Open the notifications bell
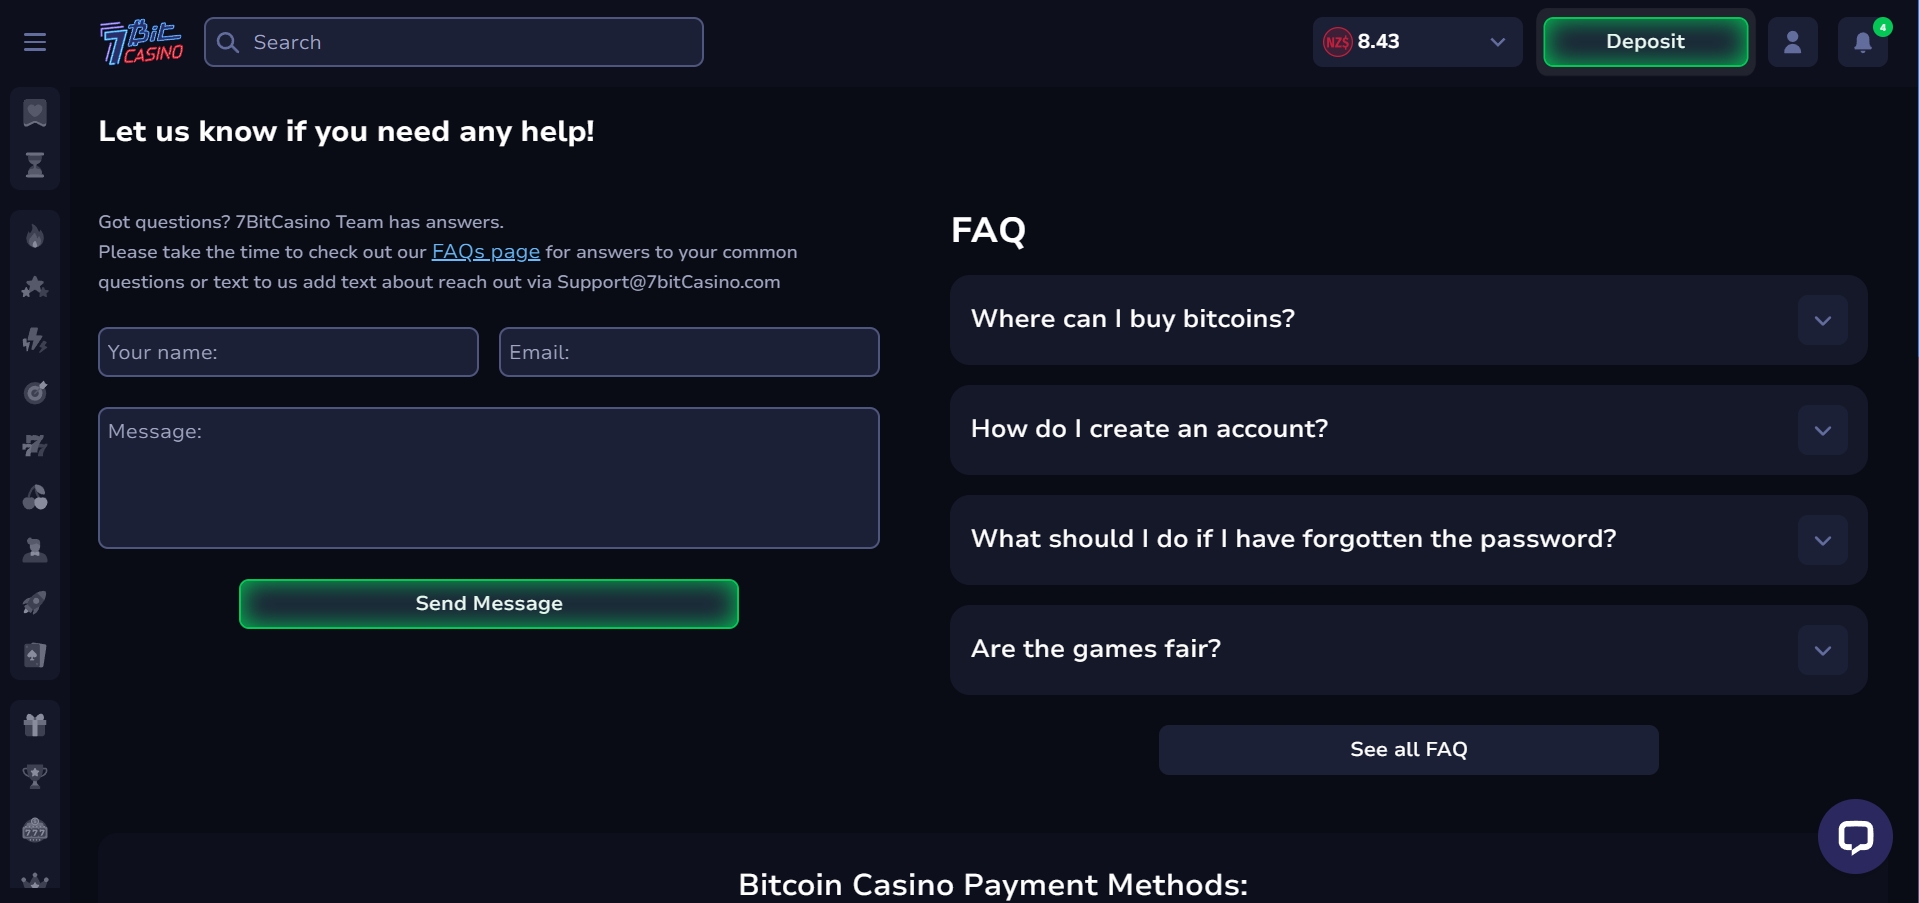The width and height of the screenshot is (1919, 903). point(1863,42)
